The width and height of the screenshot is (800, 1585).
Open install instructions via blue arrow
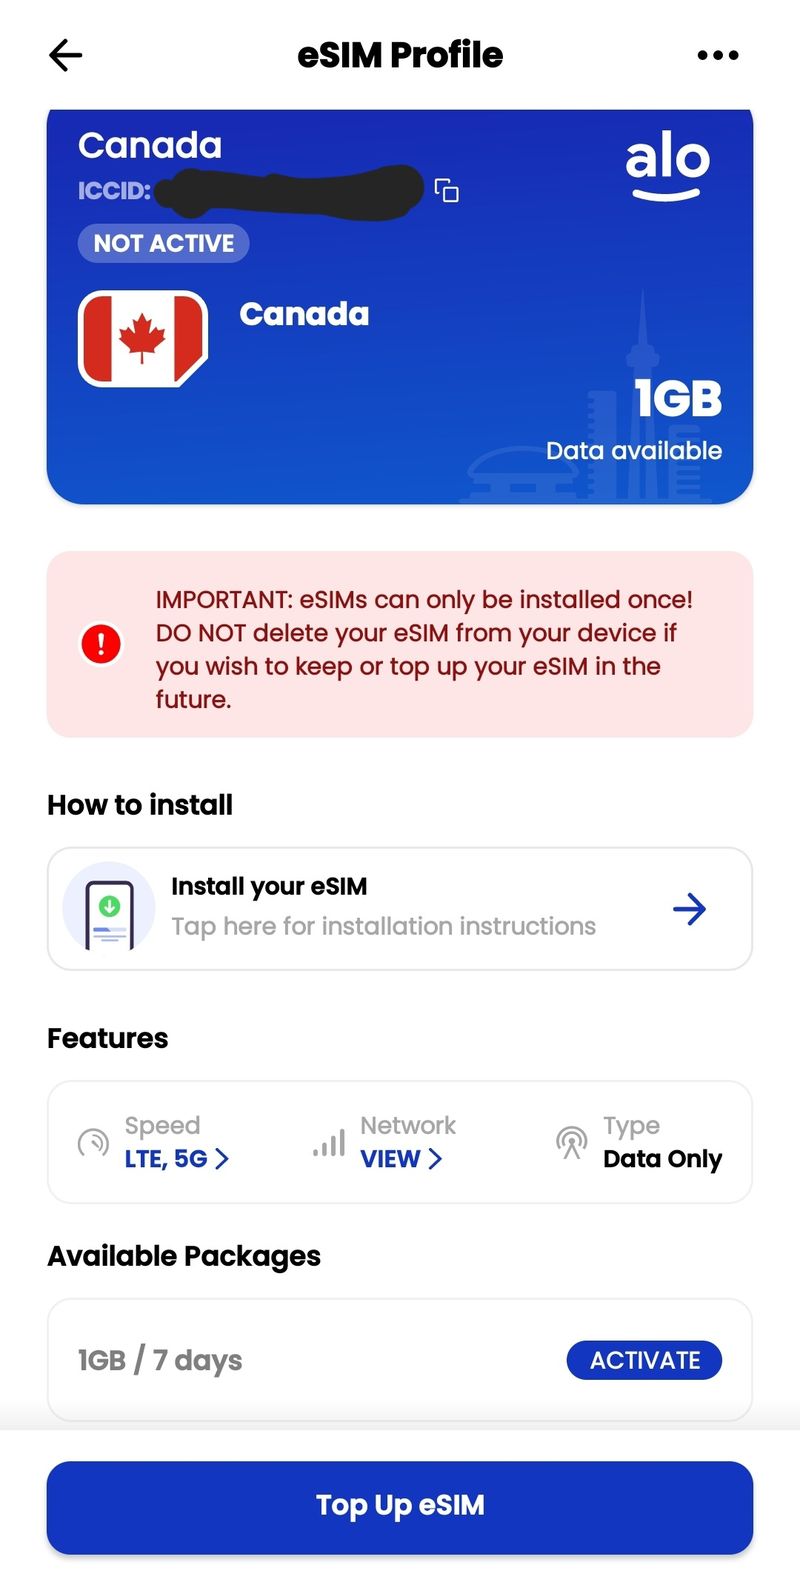click(x=689, y=909)
